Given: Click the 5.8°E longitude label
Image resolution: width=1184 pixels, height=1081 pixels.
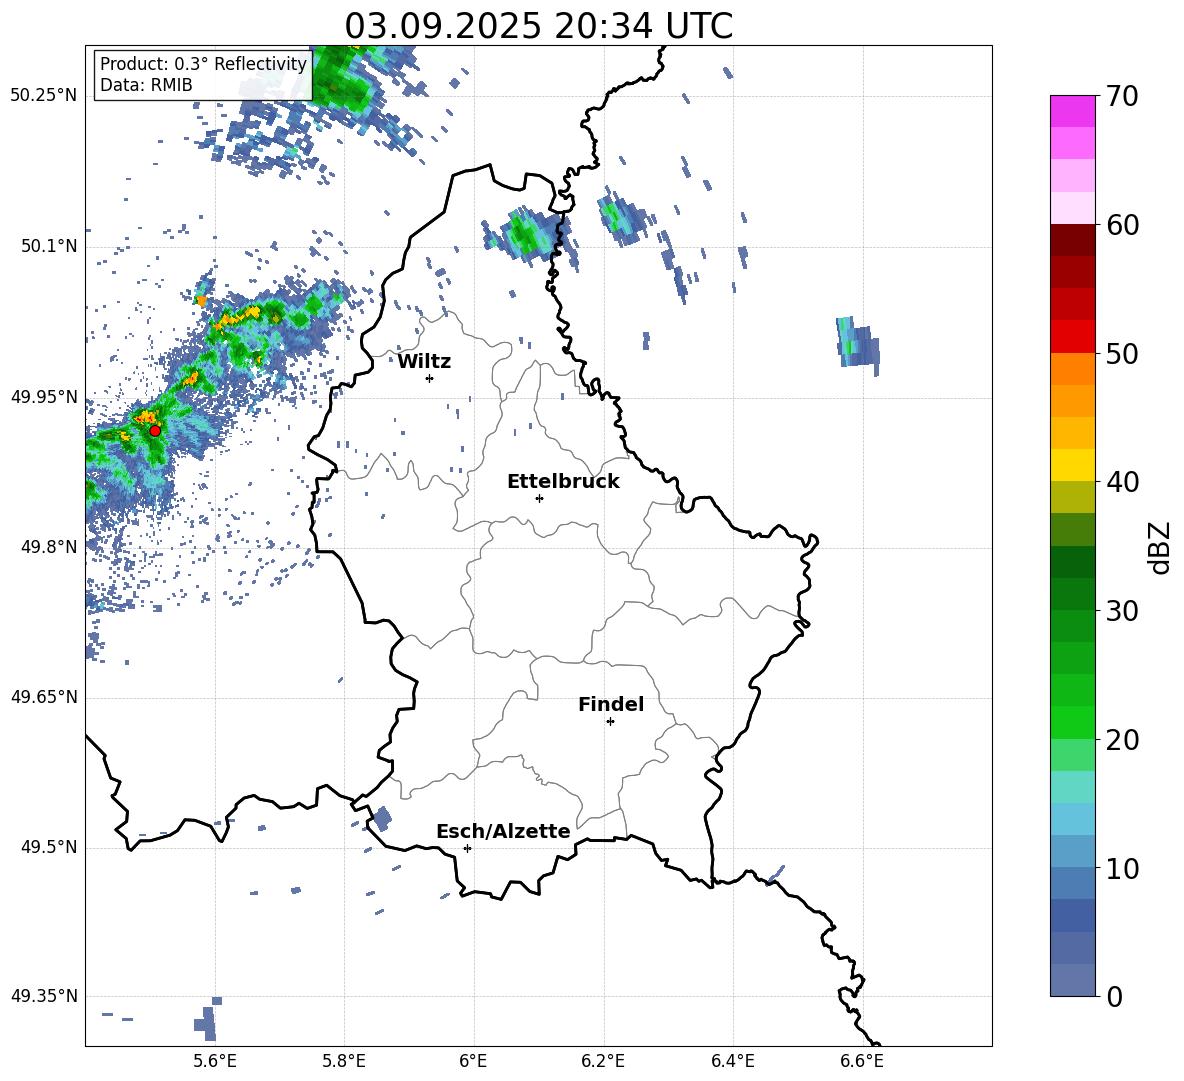Looking at the screenshot, I should click(x=344, y=1061).
